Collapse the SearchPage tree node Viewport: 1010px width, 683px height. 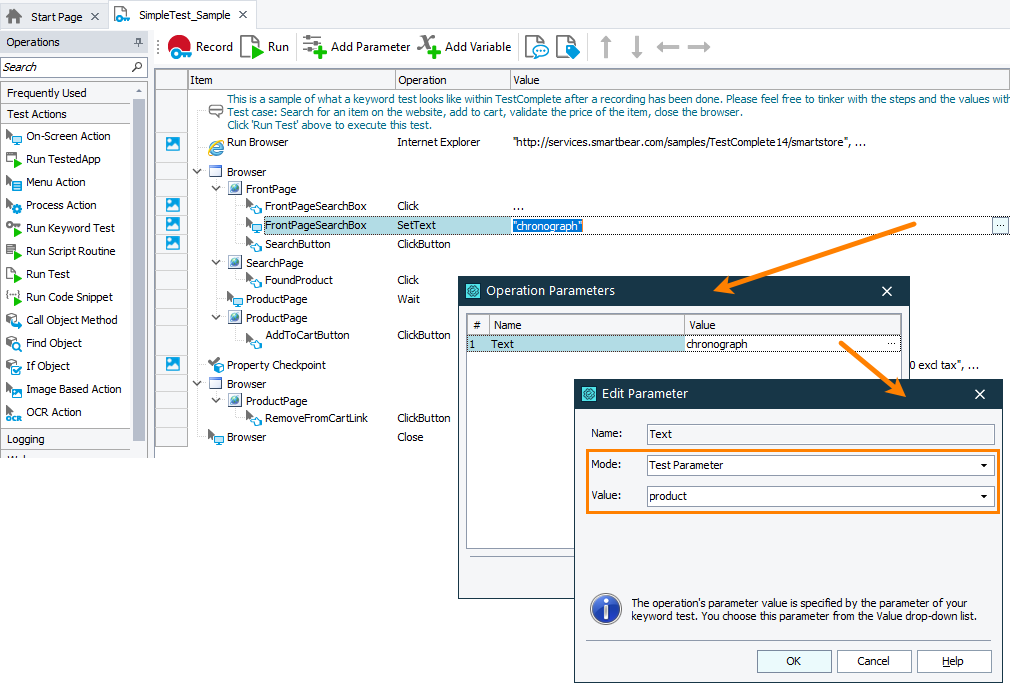(216, 263)
